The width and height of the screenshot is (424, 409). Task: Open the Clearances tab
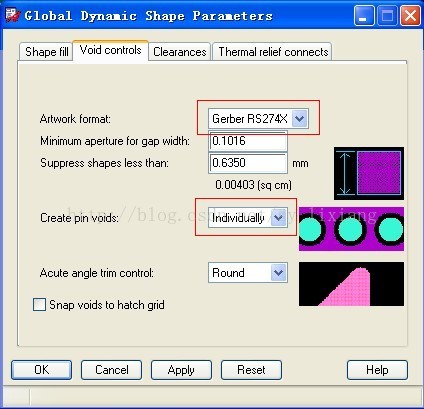[180, 52]
